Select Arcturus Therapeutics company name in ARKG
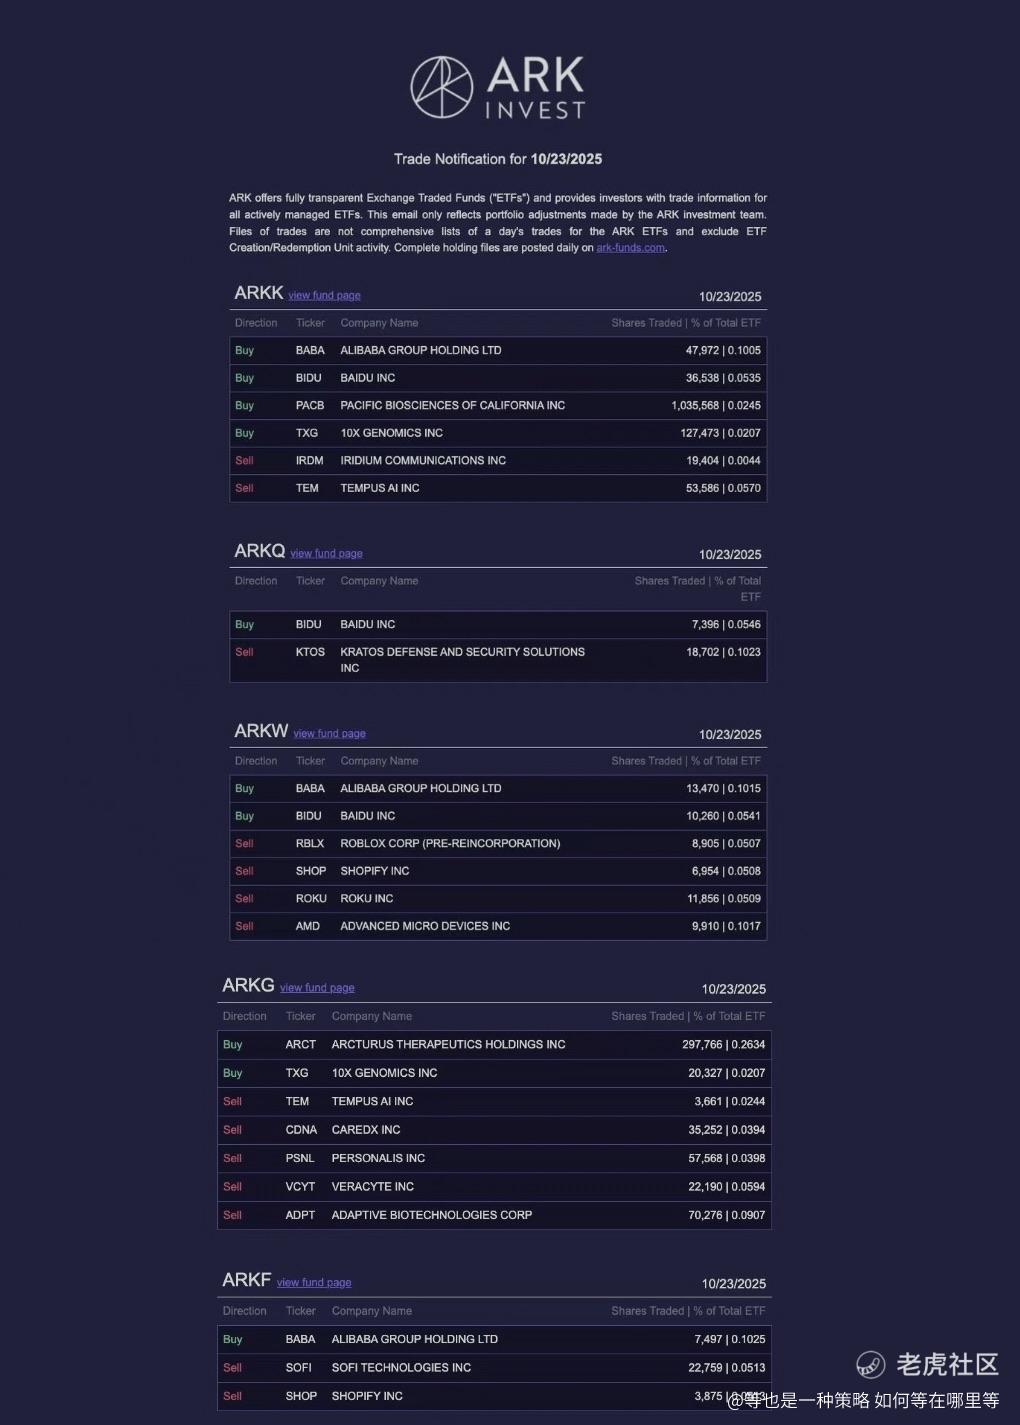This screenshot has width=1020, height=1425. 448,1045
